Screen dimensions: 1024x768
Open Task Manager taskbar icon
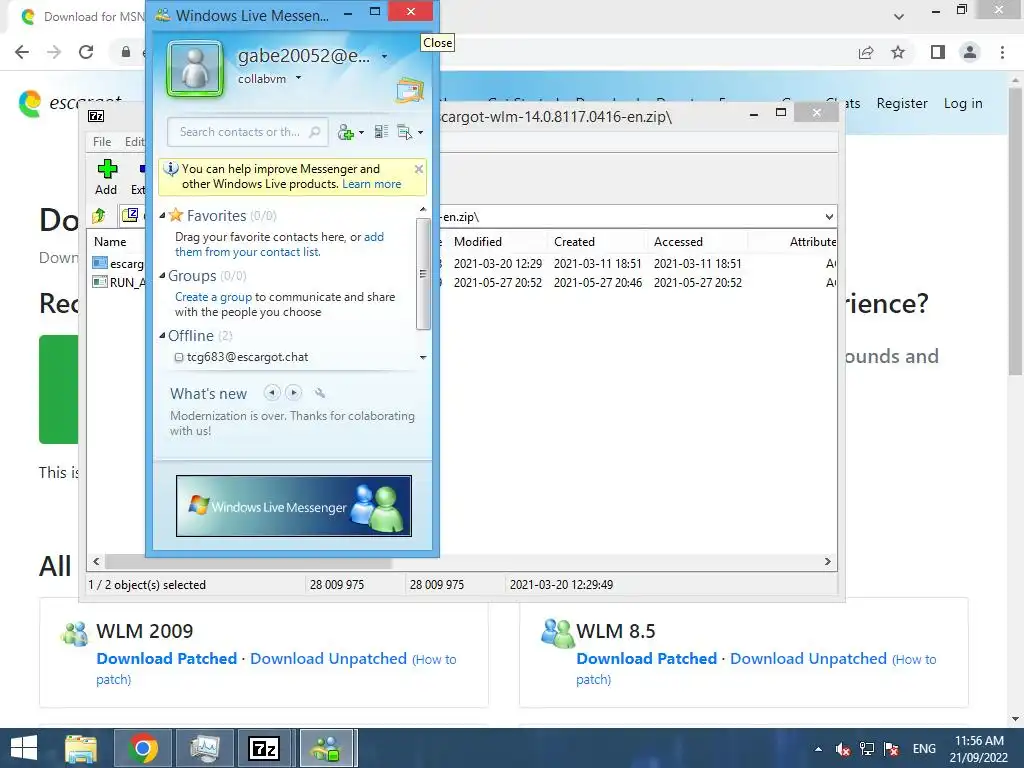click(x=205, y=748)
